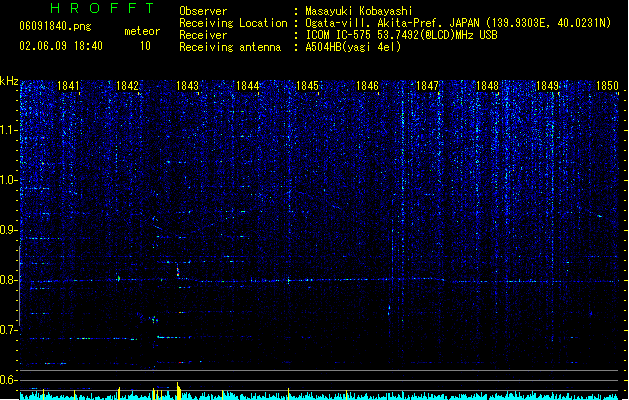Click the Ogata-vill. Akita-Pref. JAPAN coordinates text

click(458, 23)
